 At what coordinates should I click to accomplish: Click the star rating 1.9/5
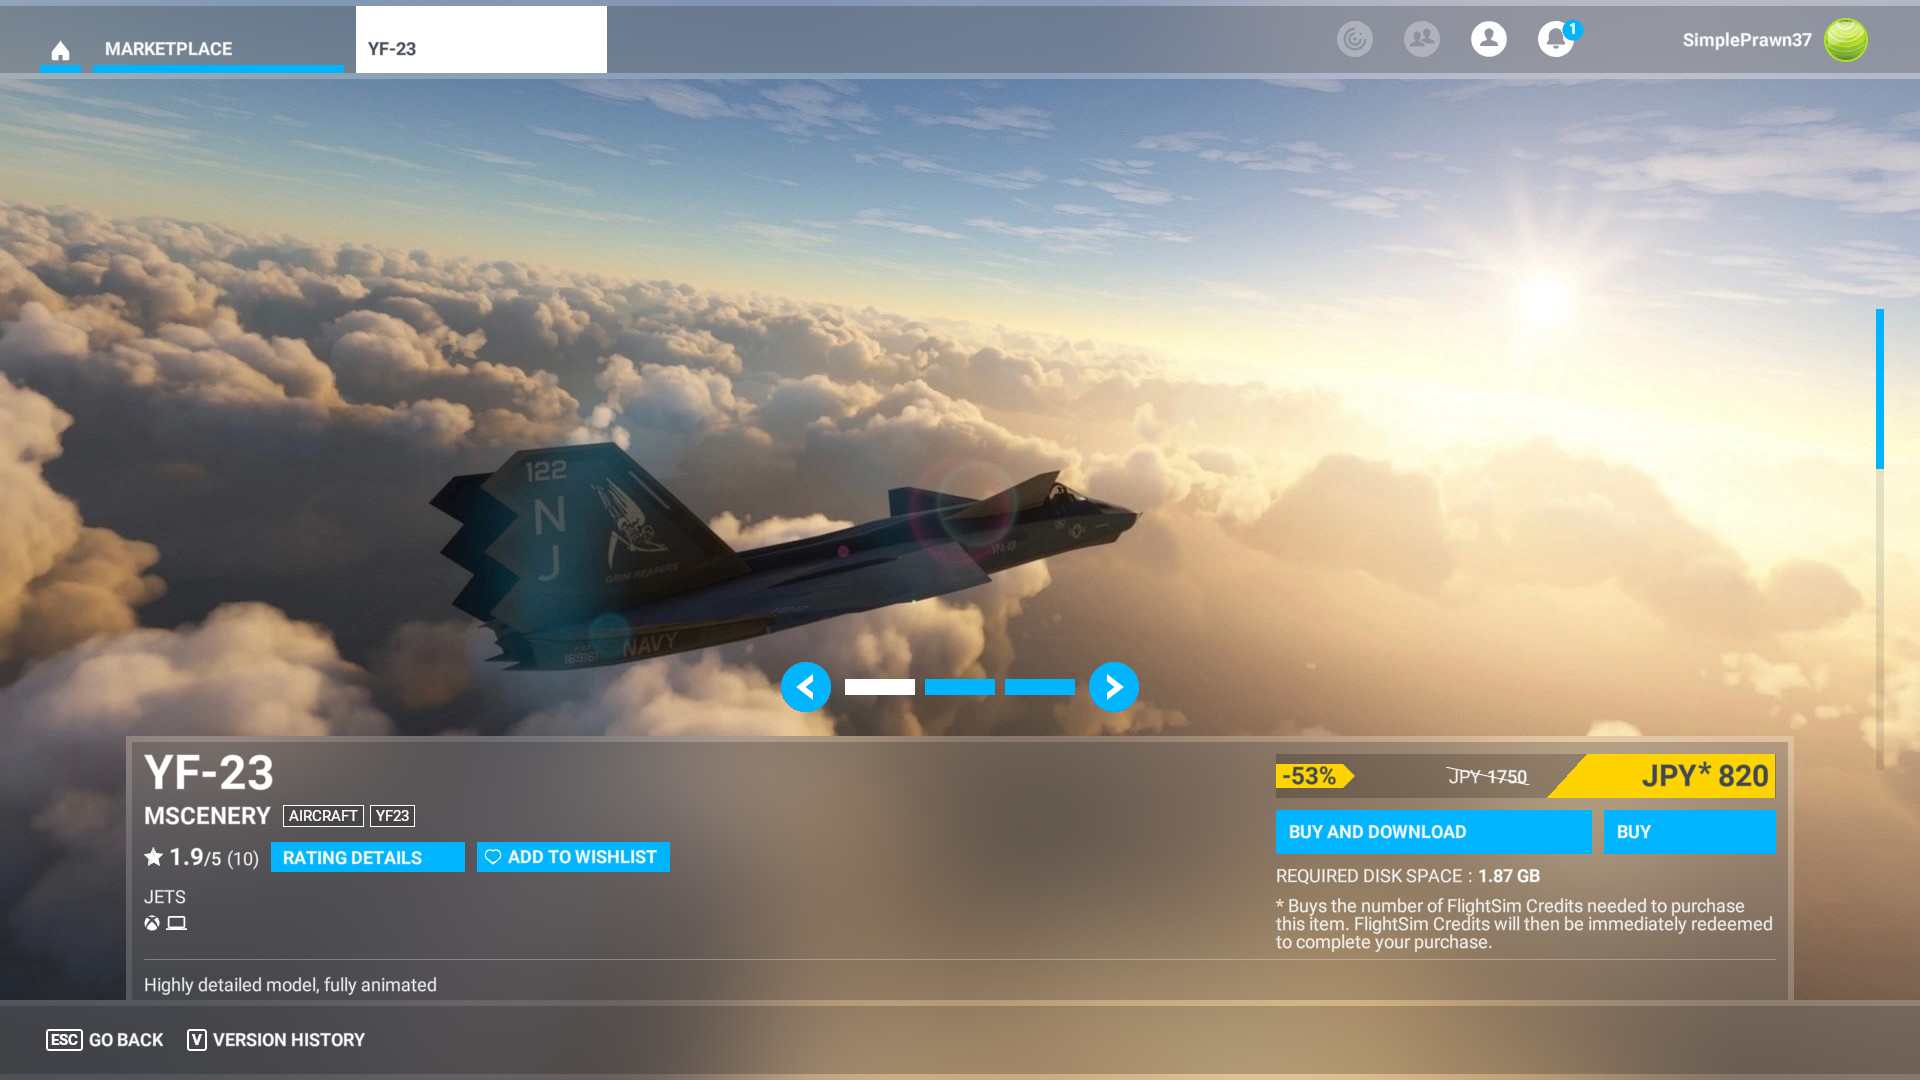(x=201, y=857)
